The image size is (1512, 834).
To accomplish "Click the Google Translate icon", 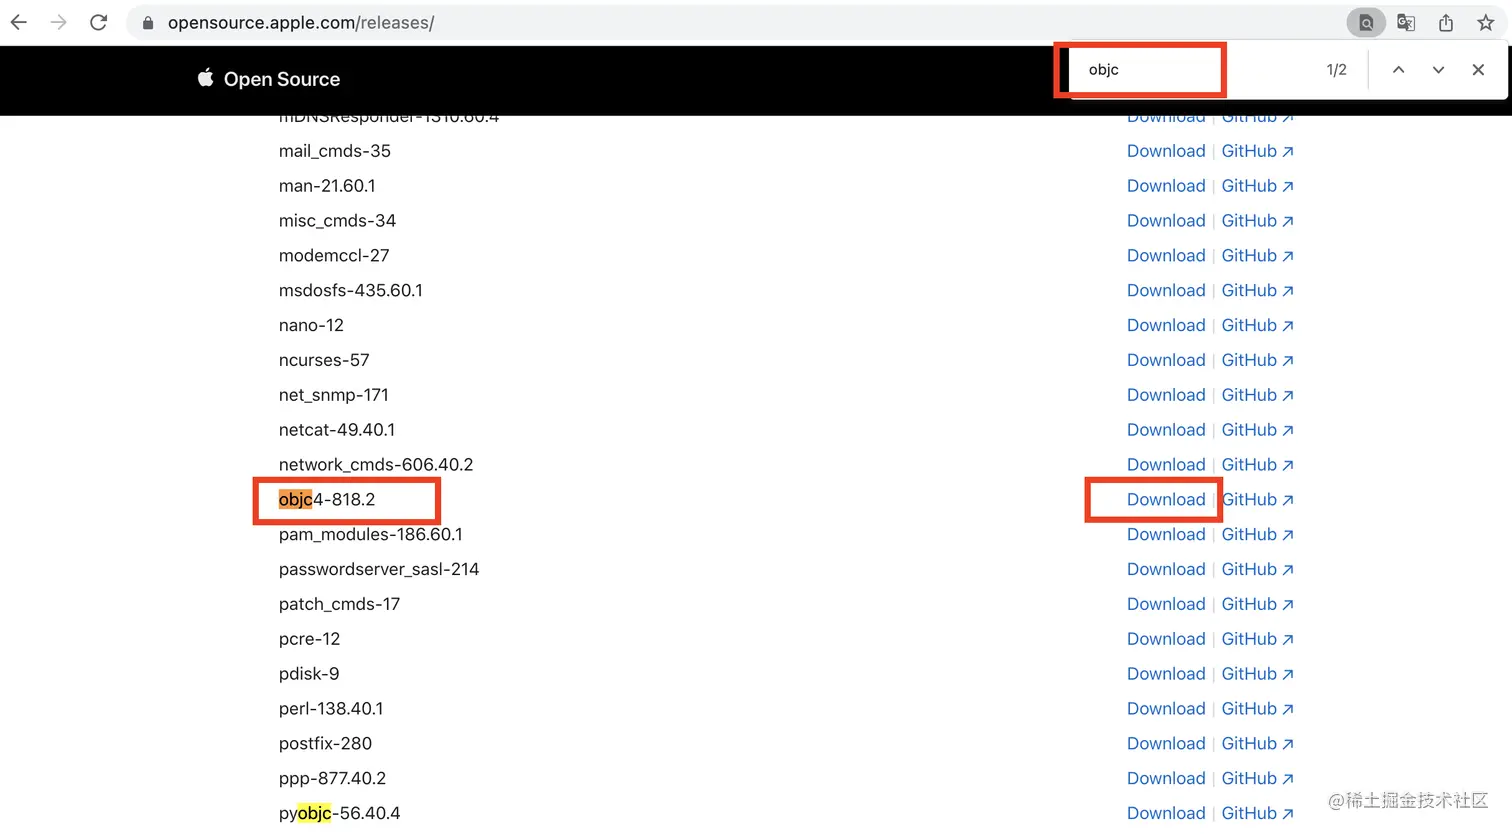I will click(1406, 22).
